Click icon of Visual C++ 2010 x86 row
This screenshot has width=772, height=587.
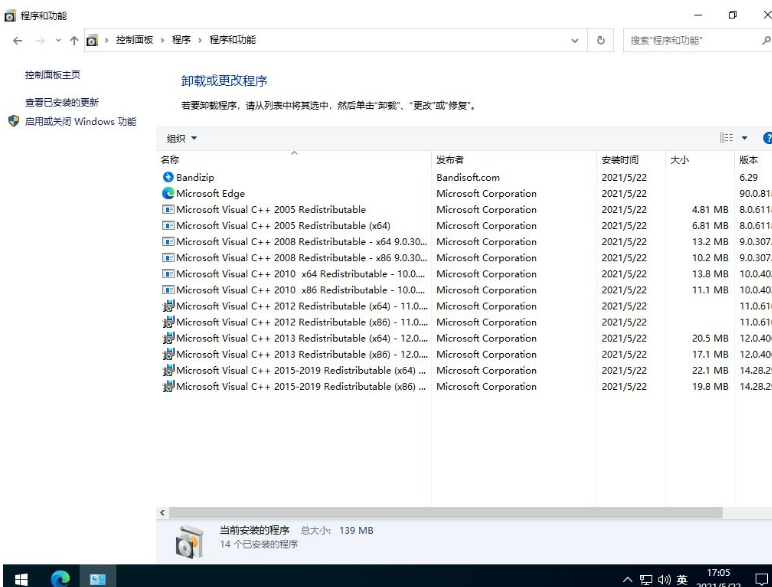[168, 290]
